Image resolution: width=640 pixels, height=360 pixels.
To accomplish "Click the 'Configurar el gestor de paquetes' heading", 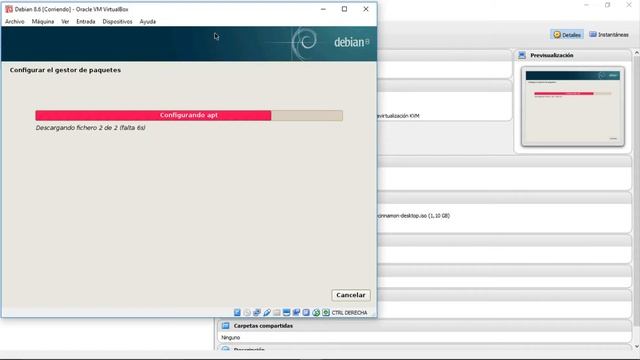I will click(x=65, y=70).
